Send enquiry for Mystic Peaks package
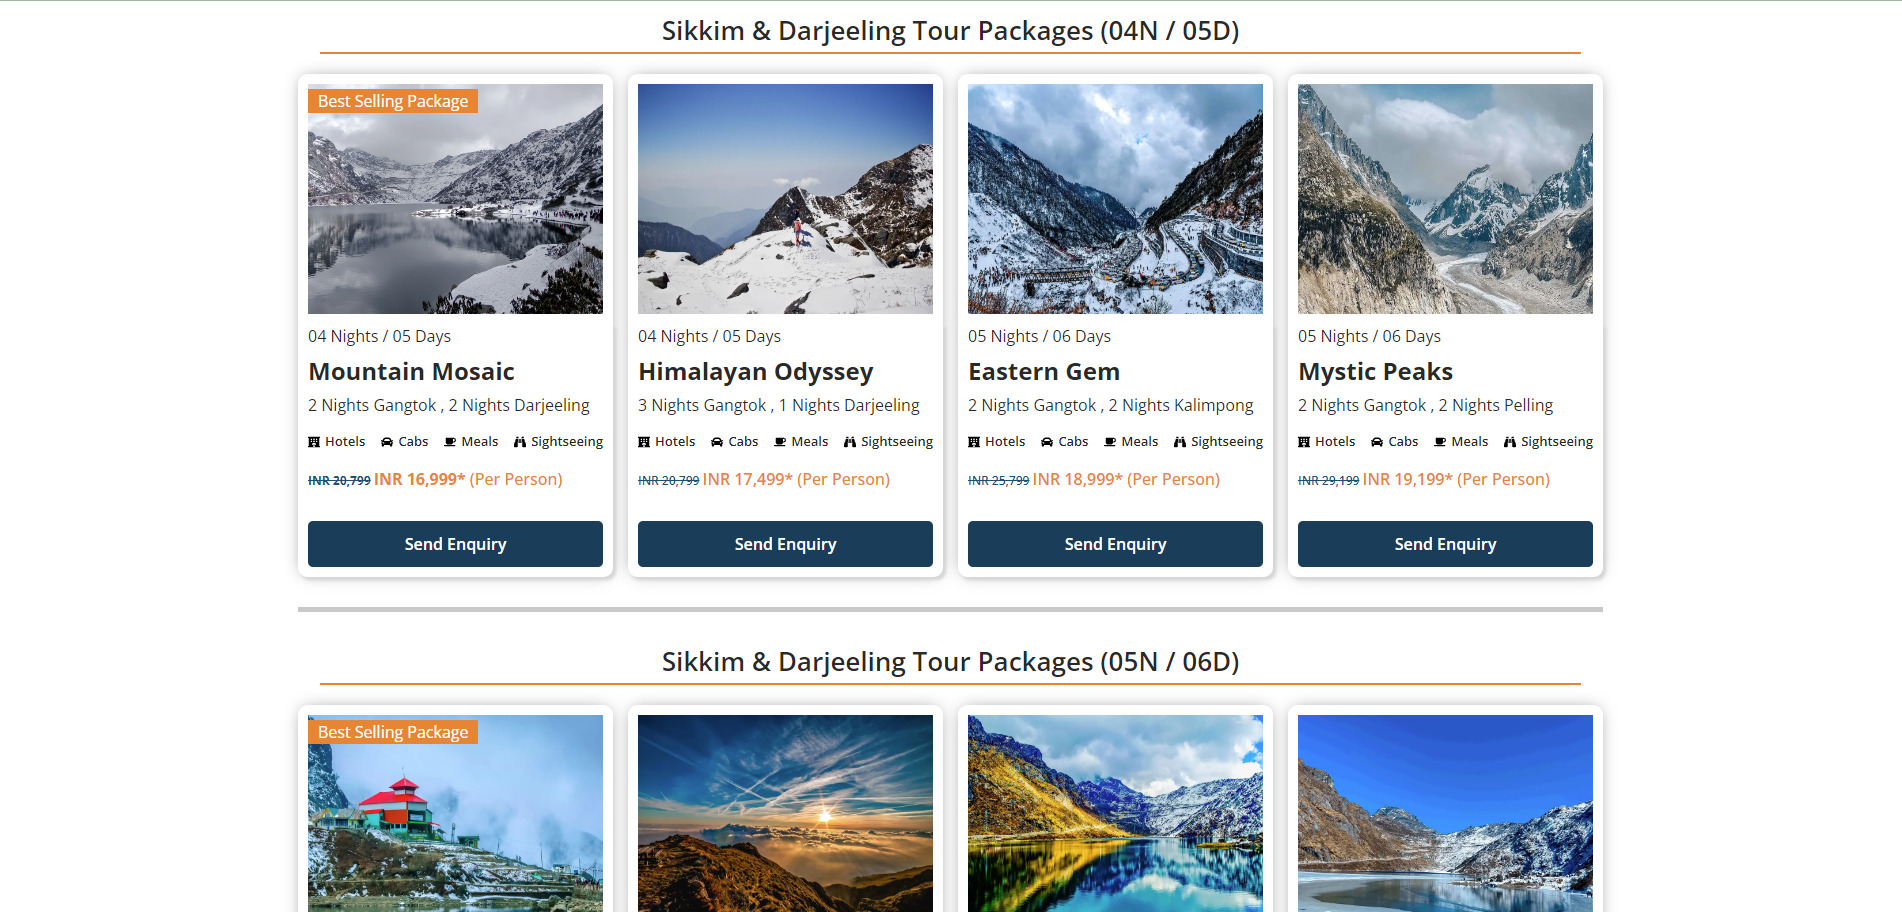The height and width of the screenshot is (912, 1902). [x=1445, y=544]
